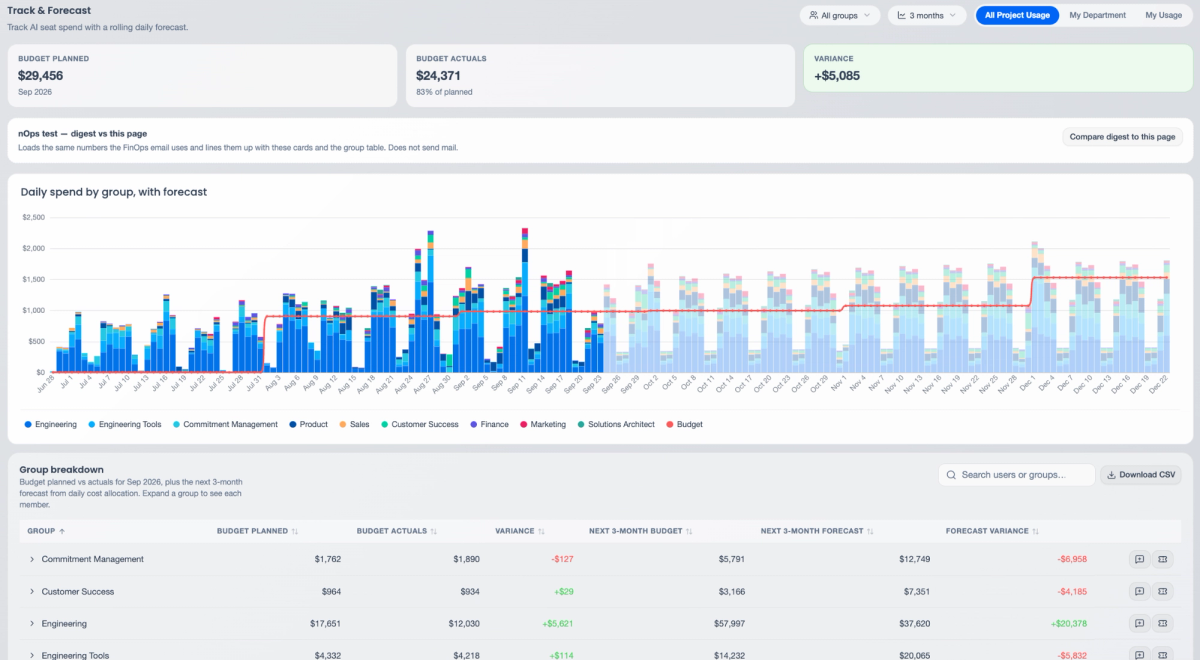1200x660 pixels.
Task: Switch to the My Department tab
Action: coord(1097,15)
